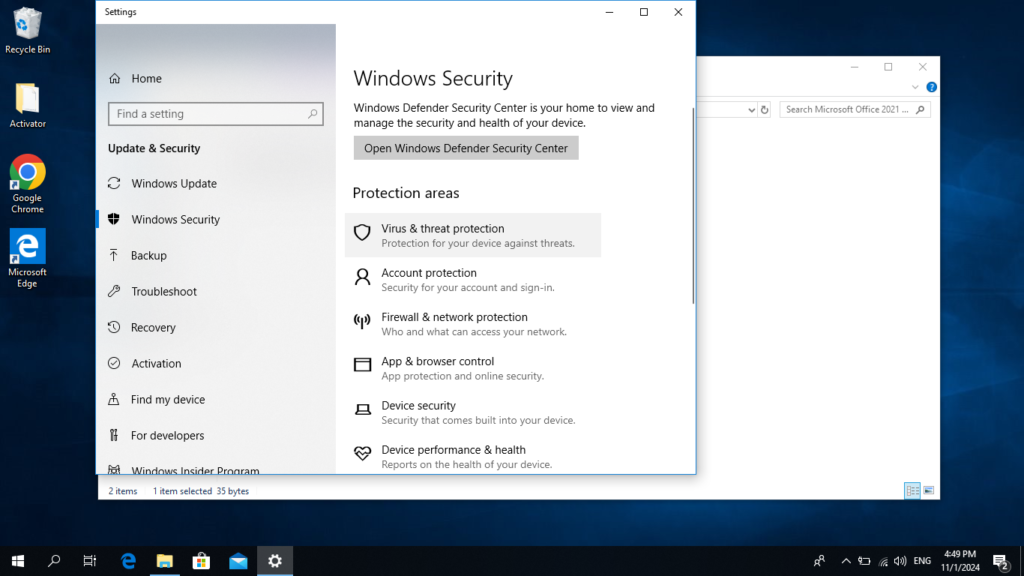Click Settings gear in taskbar

(275, 561)
